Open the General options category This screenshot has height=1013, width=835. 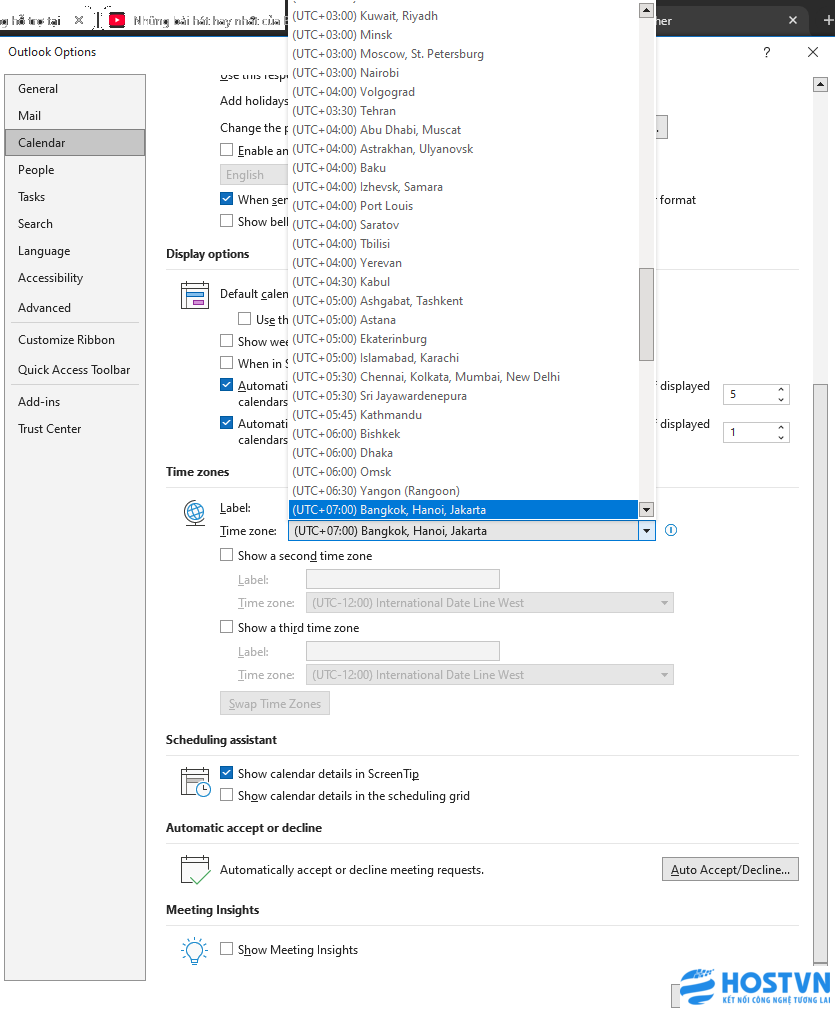tap(75, 89)
